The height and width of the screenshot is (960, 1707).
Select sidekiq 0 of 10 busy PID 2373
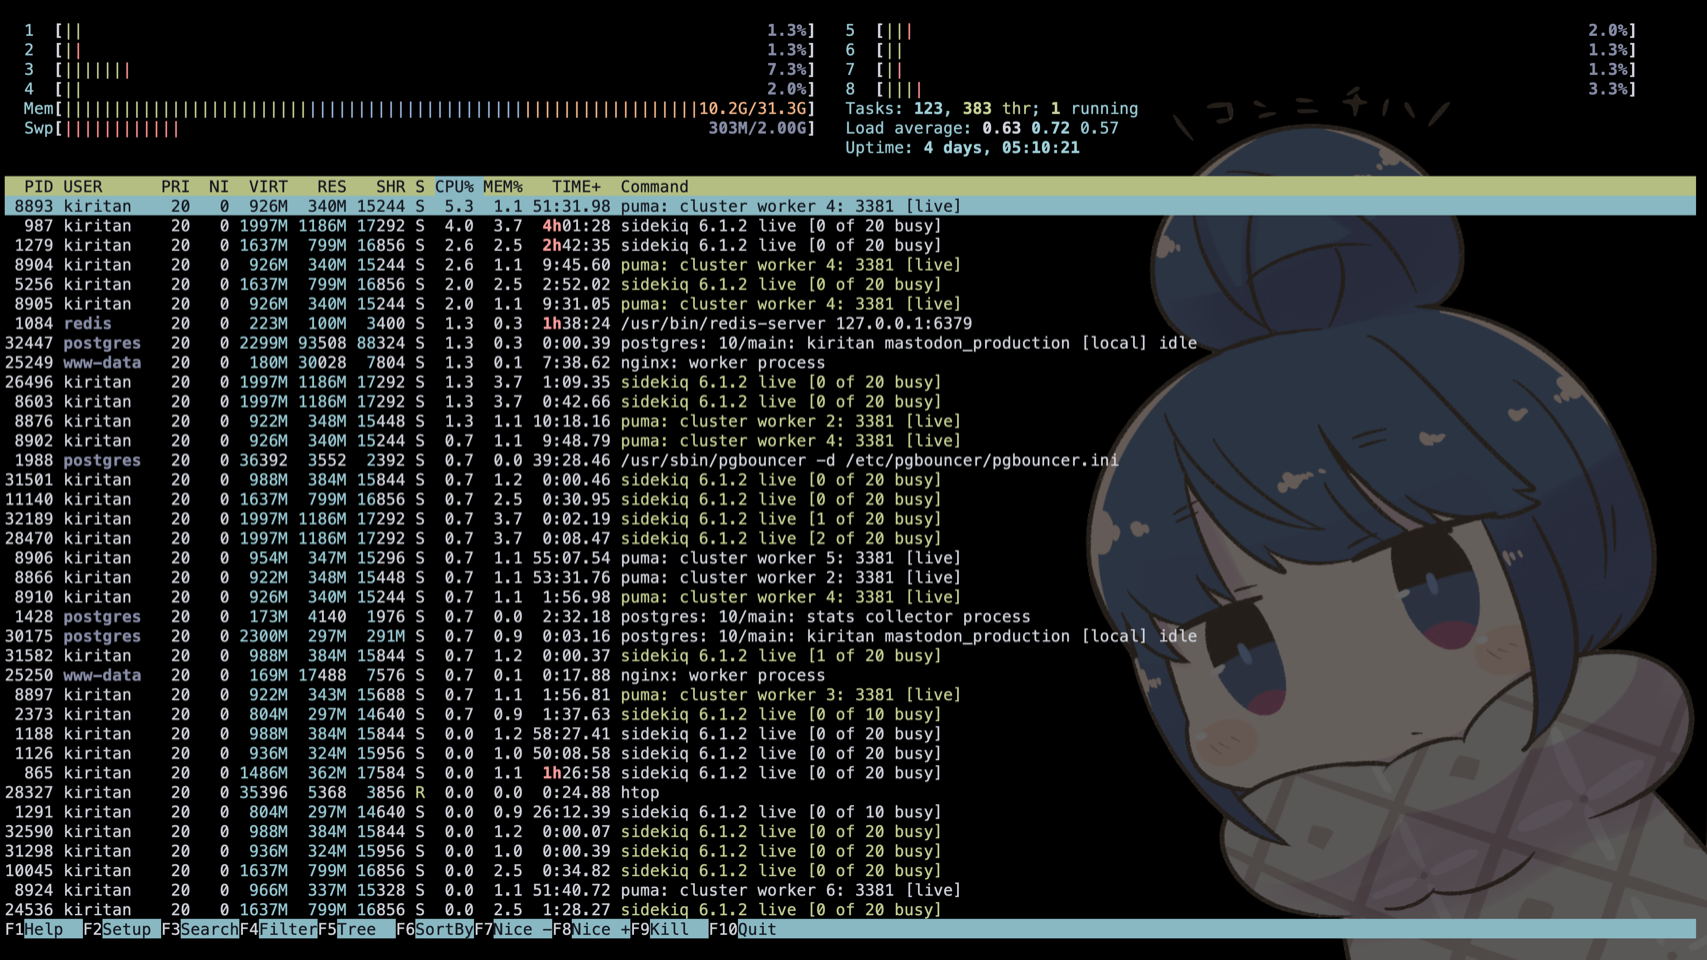(x=850, y=715)
